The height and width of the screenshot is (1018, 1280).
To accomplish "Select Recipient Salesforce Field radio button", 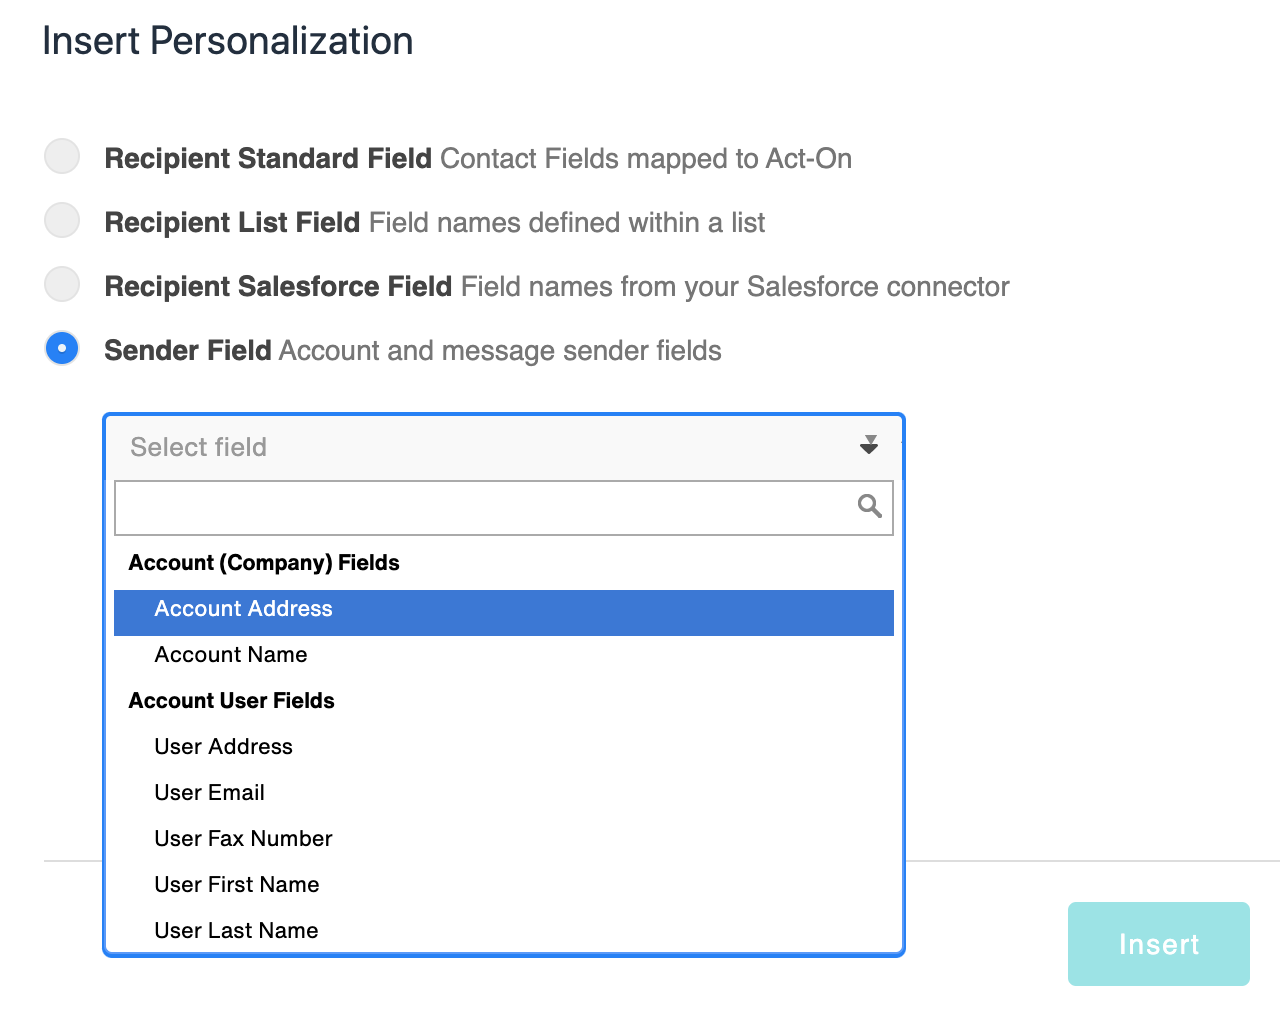I will coord(62,284).
